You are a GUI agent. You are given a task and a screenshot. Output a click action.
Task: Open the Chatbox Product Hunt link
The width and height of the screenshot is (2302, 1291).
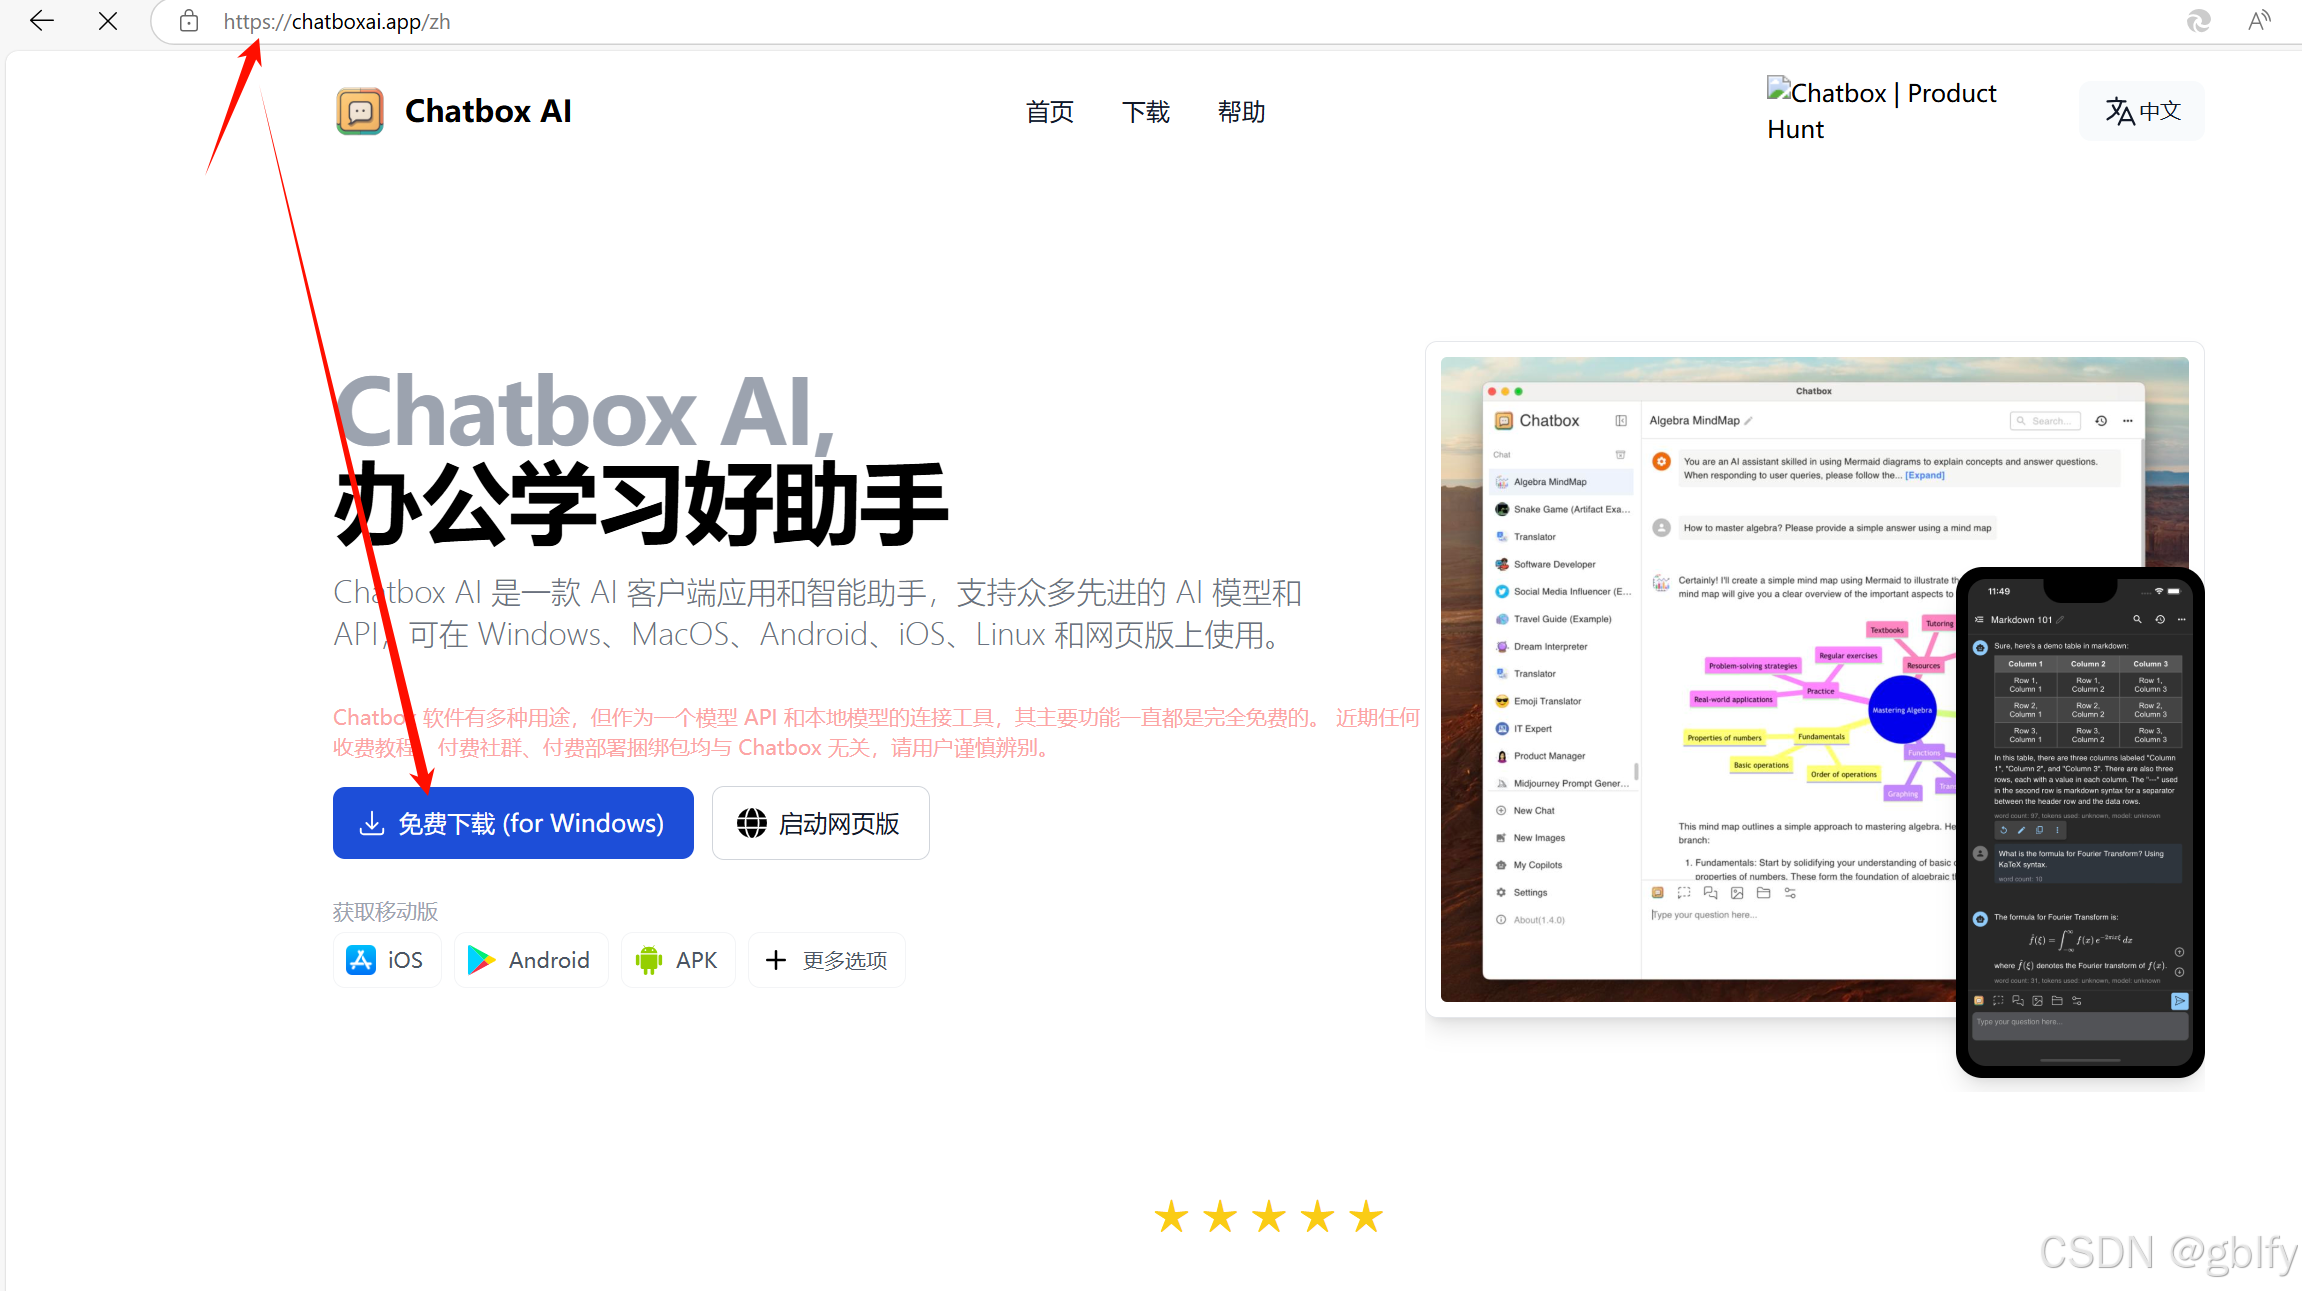(1881, 110)
